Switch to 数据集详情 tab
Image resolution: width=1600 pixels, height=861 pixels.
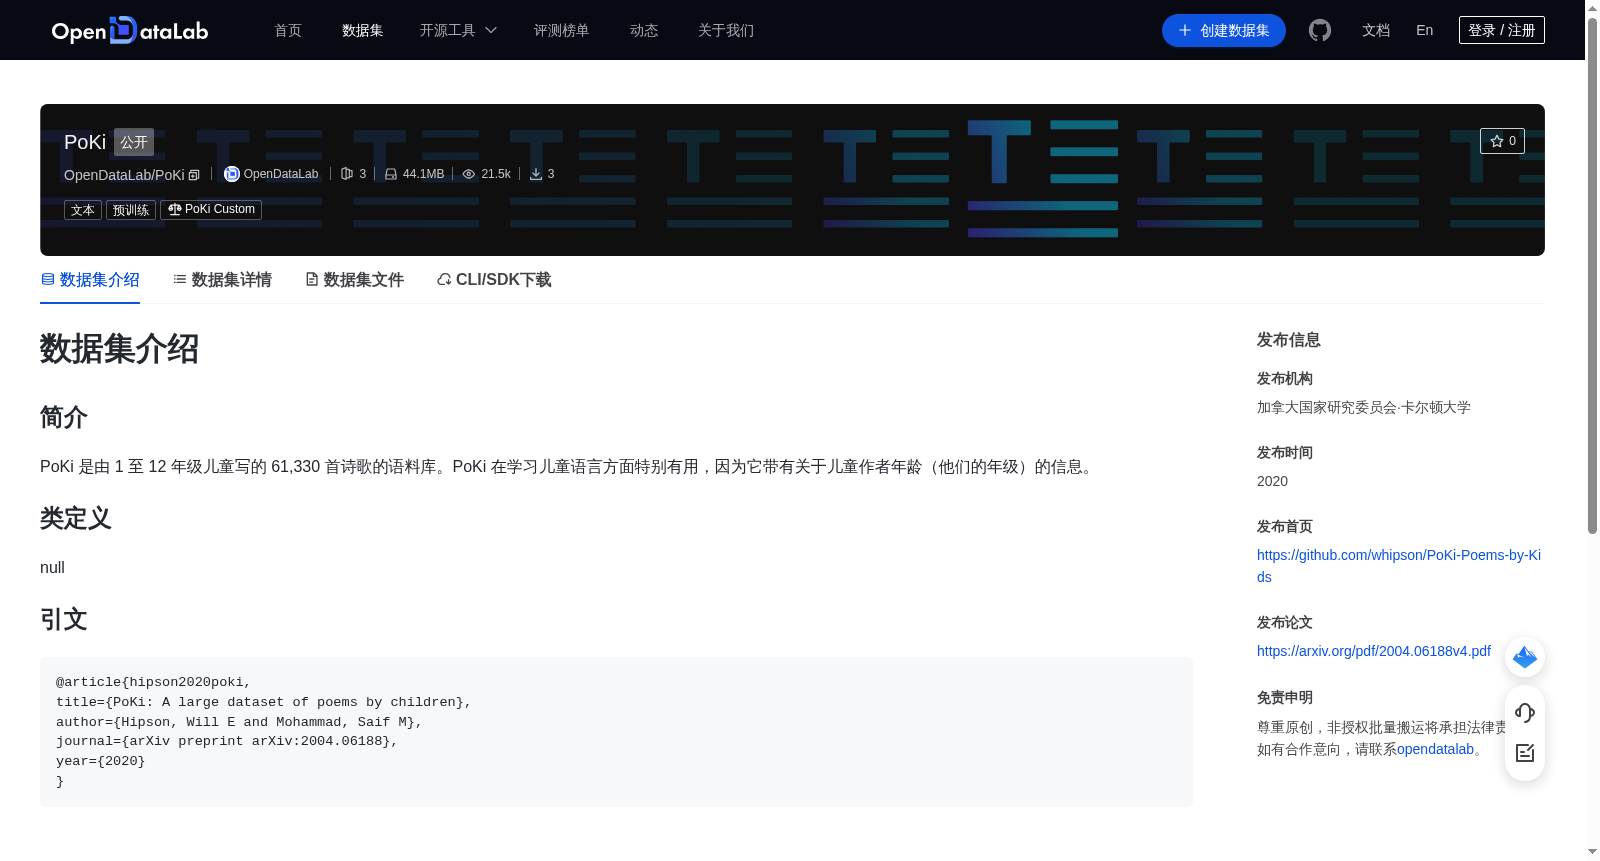222,280
